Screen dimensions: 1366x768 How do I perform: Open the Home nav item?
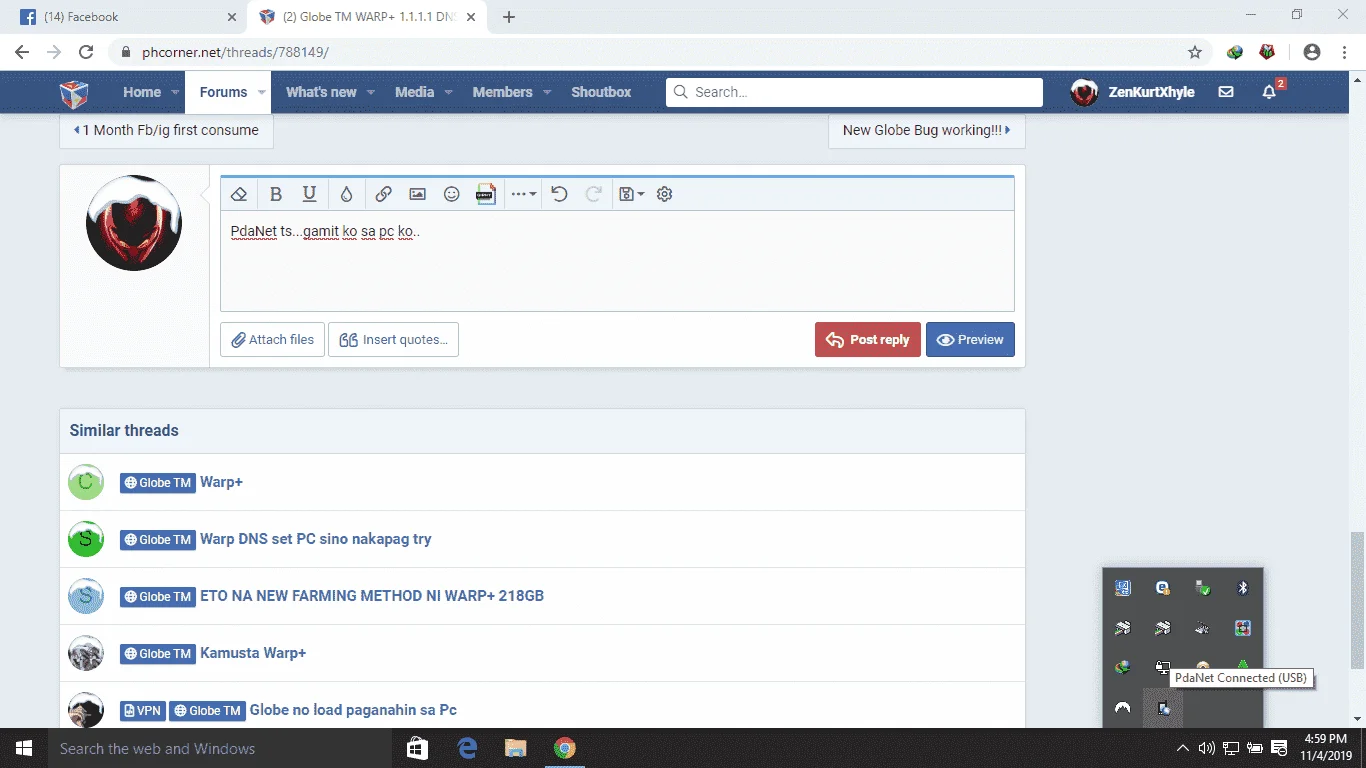[142, 92]
